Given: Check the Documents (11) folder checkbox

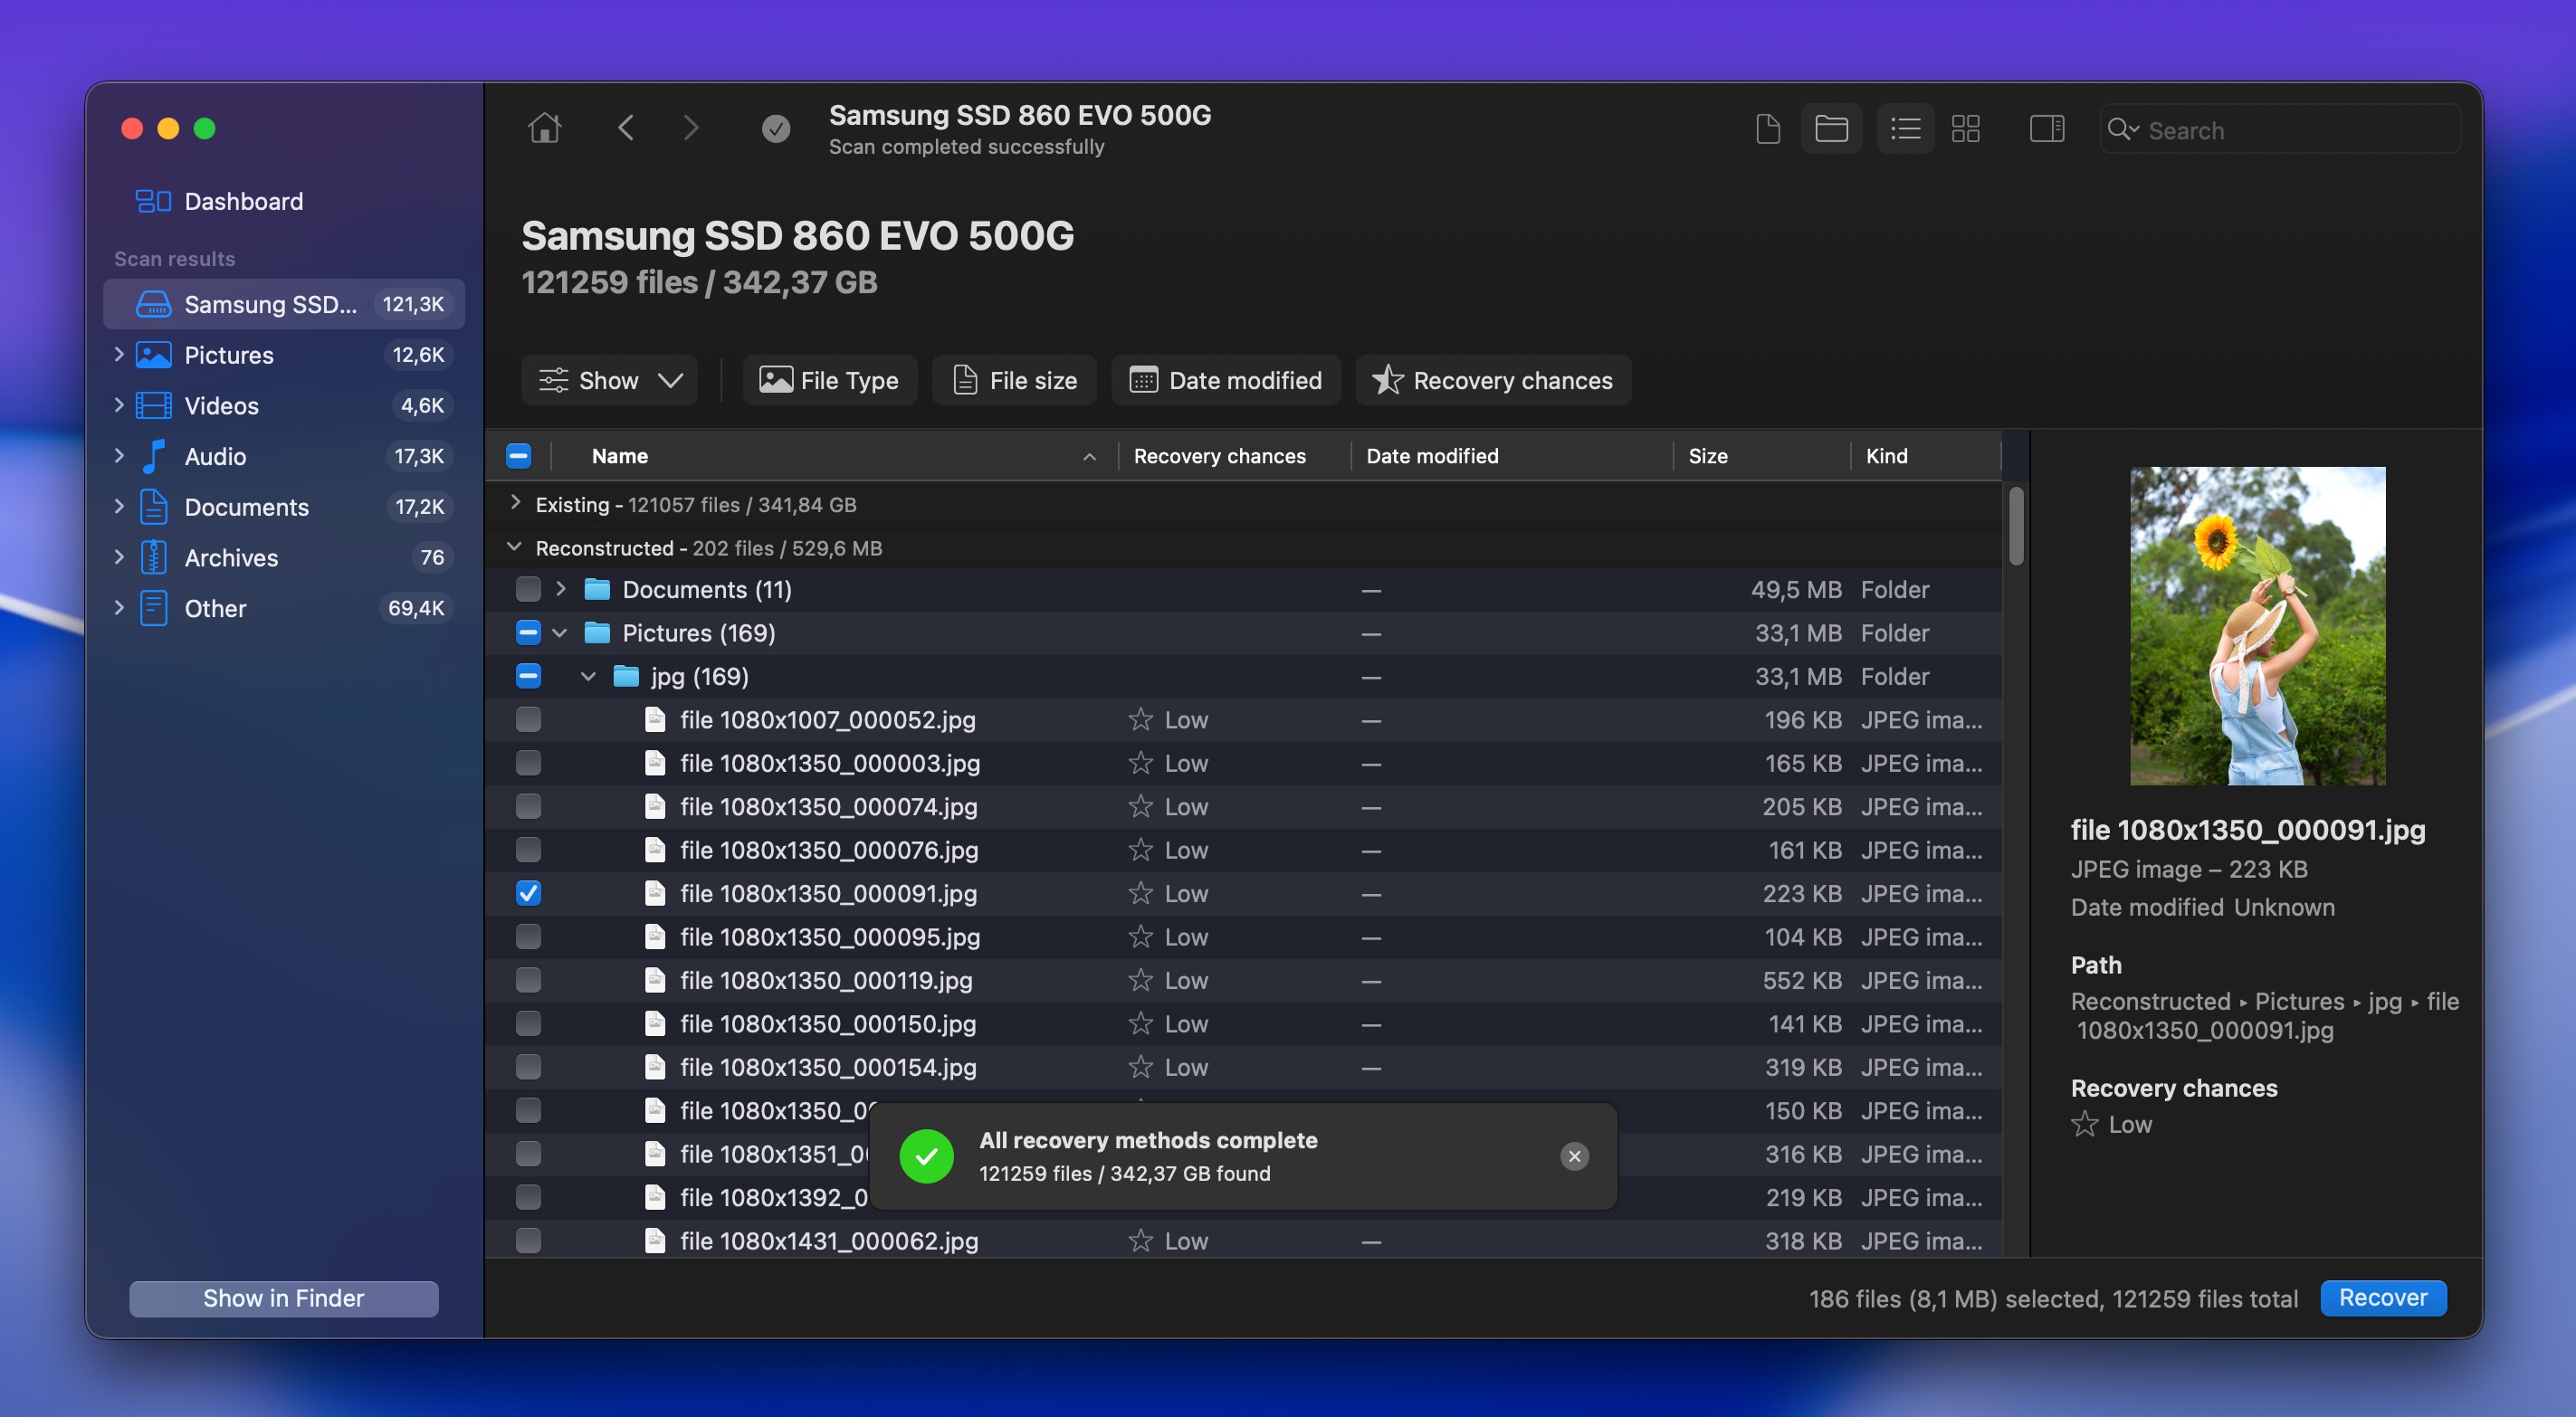Looking at the screenshot, I should 528,589.
